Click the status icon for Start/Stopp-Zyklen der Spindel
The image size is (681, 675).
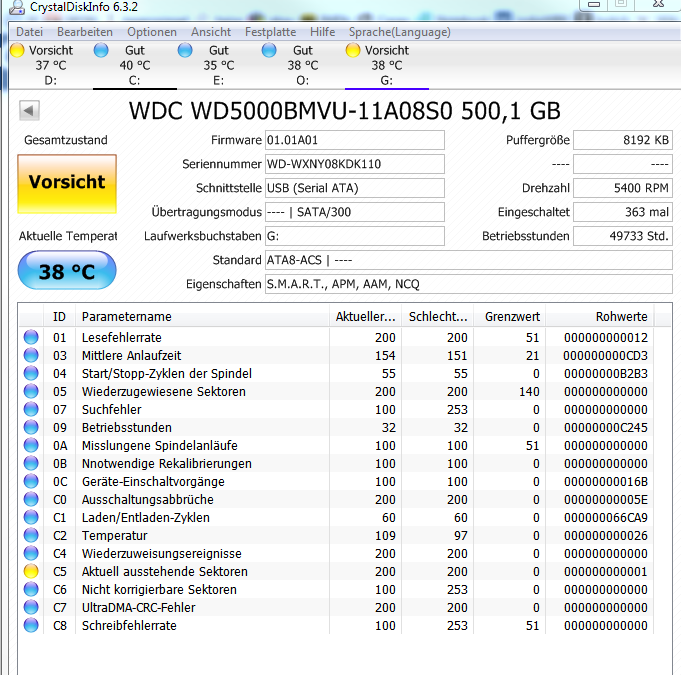point(31,373)
